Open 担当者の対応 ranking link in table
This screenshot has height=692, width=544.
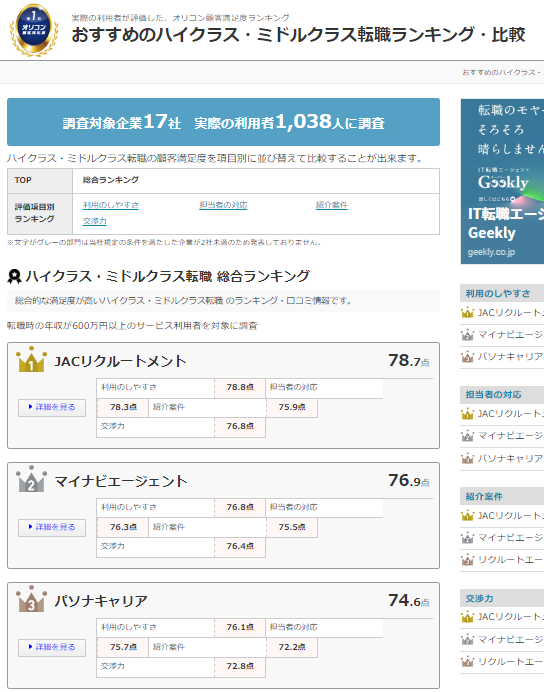click(223, 205)
